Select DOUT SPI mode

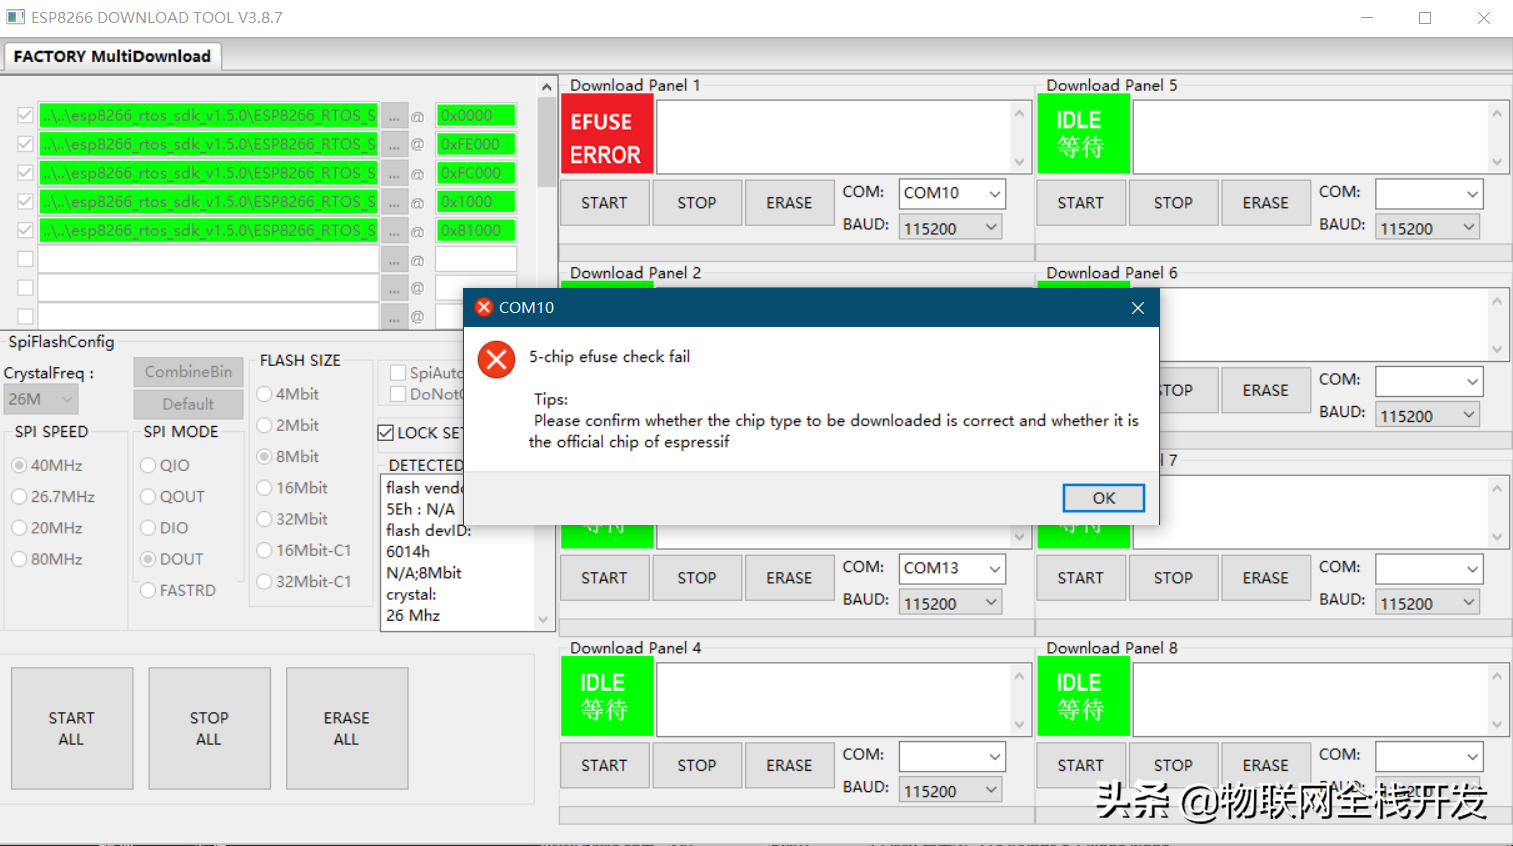pyautogui.click(x=173, y=559)
